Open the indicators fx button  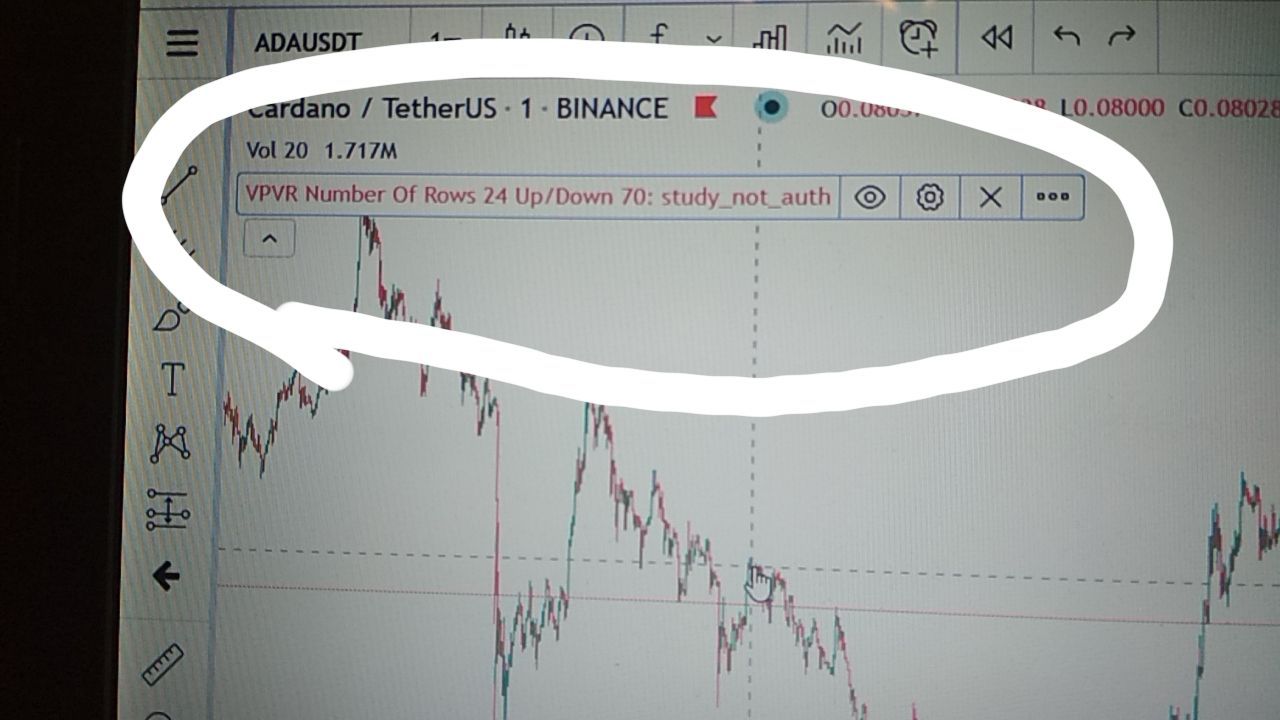[x=658, y=40]
